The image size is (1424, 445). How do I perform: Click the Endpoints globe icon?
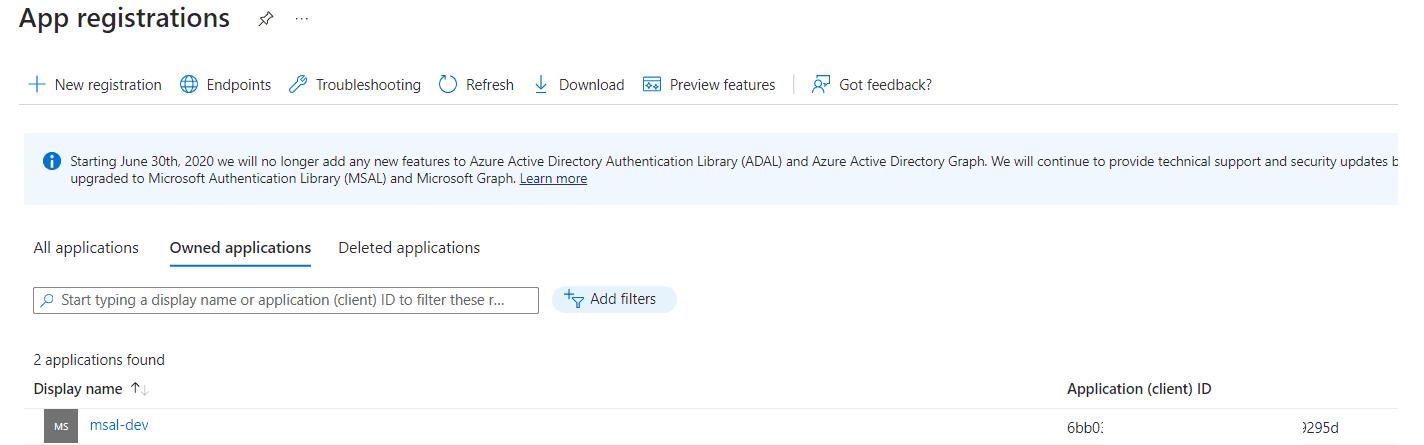(189, 85)
